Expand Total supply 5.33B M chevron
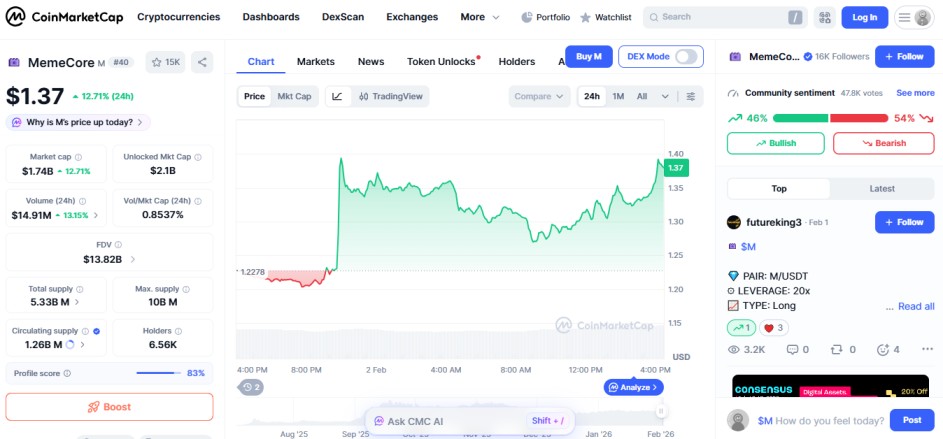943x439 pixels. click(x=76, y=302)
